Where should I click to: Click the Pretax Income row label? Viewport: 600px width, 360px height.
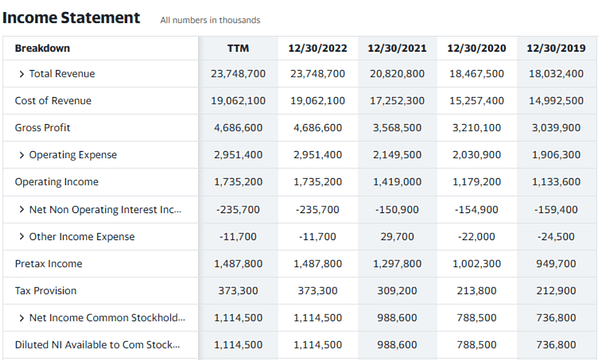pos(49,264)
